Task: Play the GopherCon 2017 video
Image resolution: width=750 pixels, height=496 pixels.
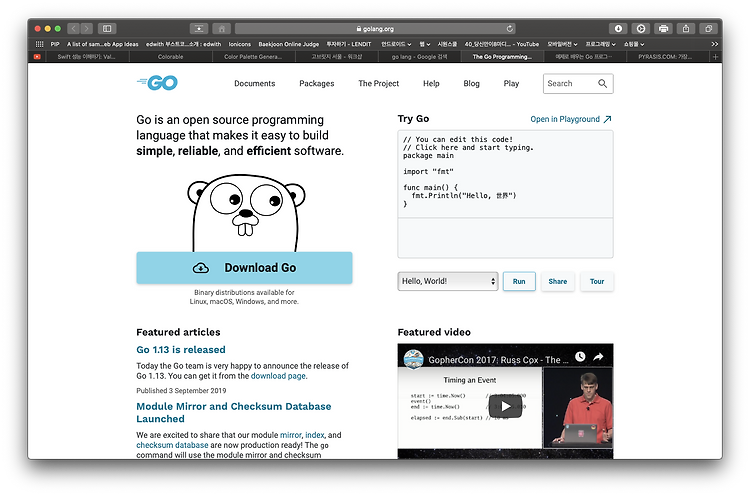Action: click(x=506, y=407)
